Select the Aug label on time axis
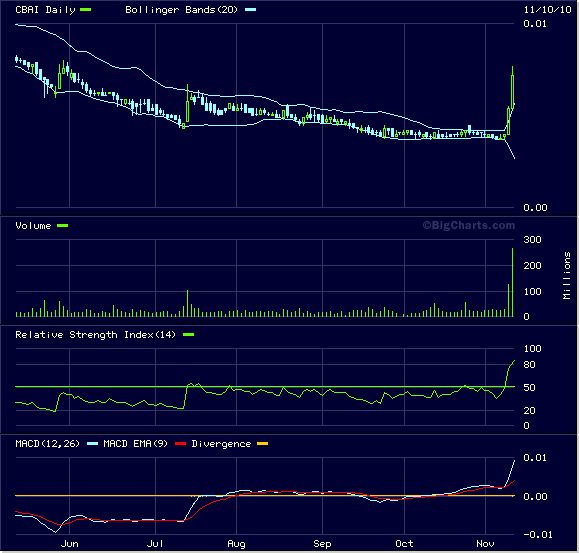579x553 pixels. pyautogui.click(x=236, y=543)
